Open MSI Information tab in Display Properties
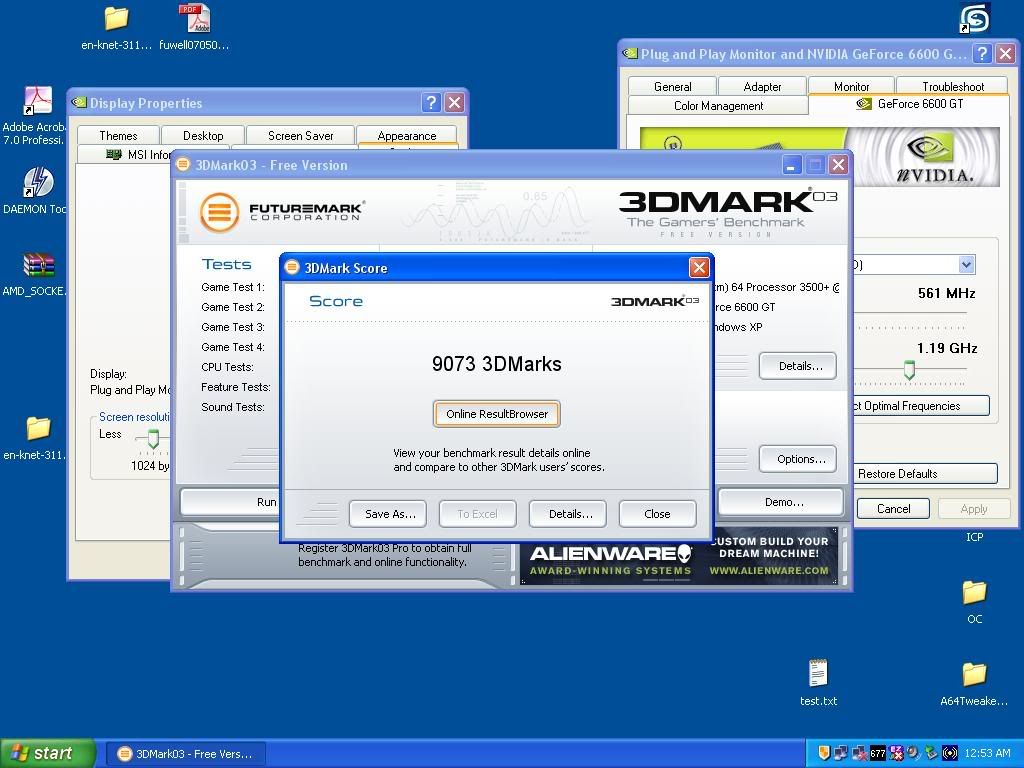The image size is (1024, 768). click(x=125, y=154)
